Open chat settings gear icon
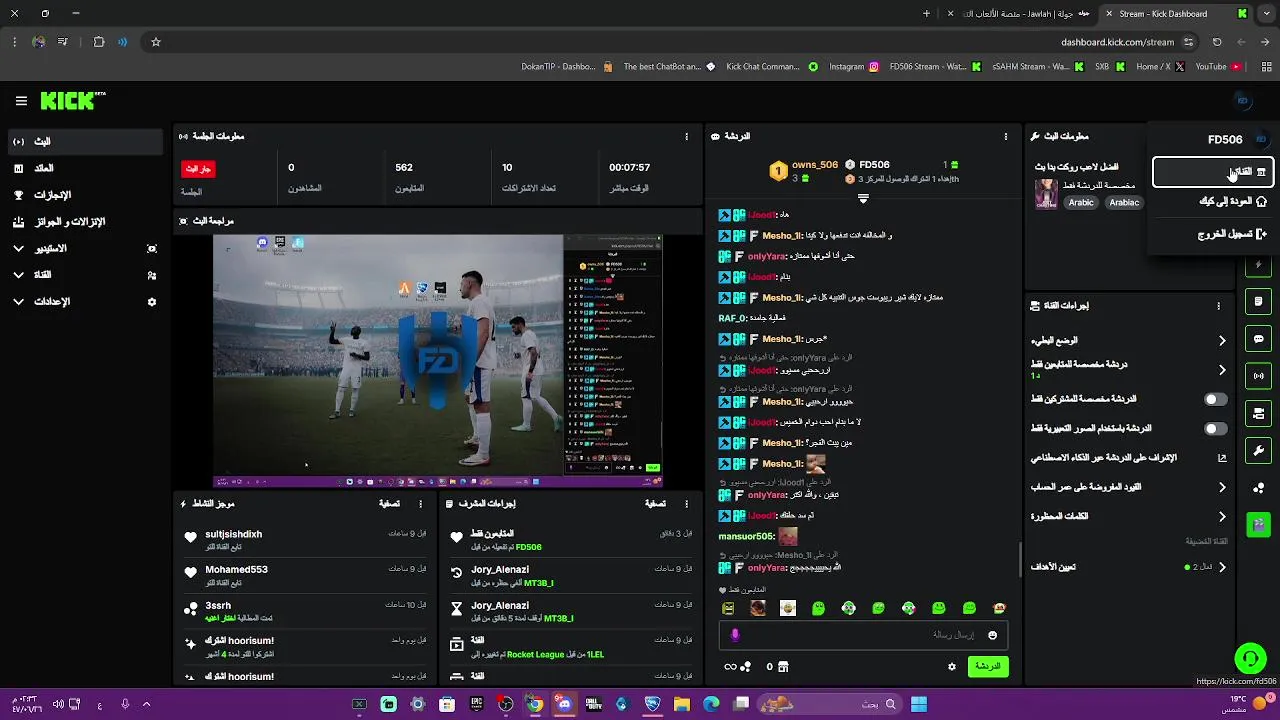The image size is (1280, 720). (x=952, y=666)
